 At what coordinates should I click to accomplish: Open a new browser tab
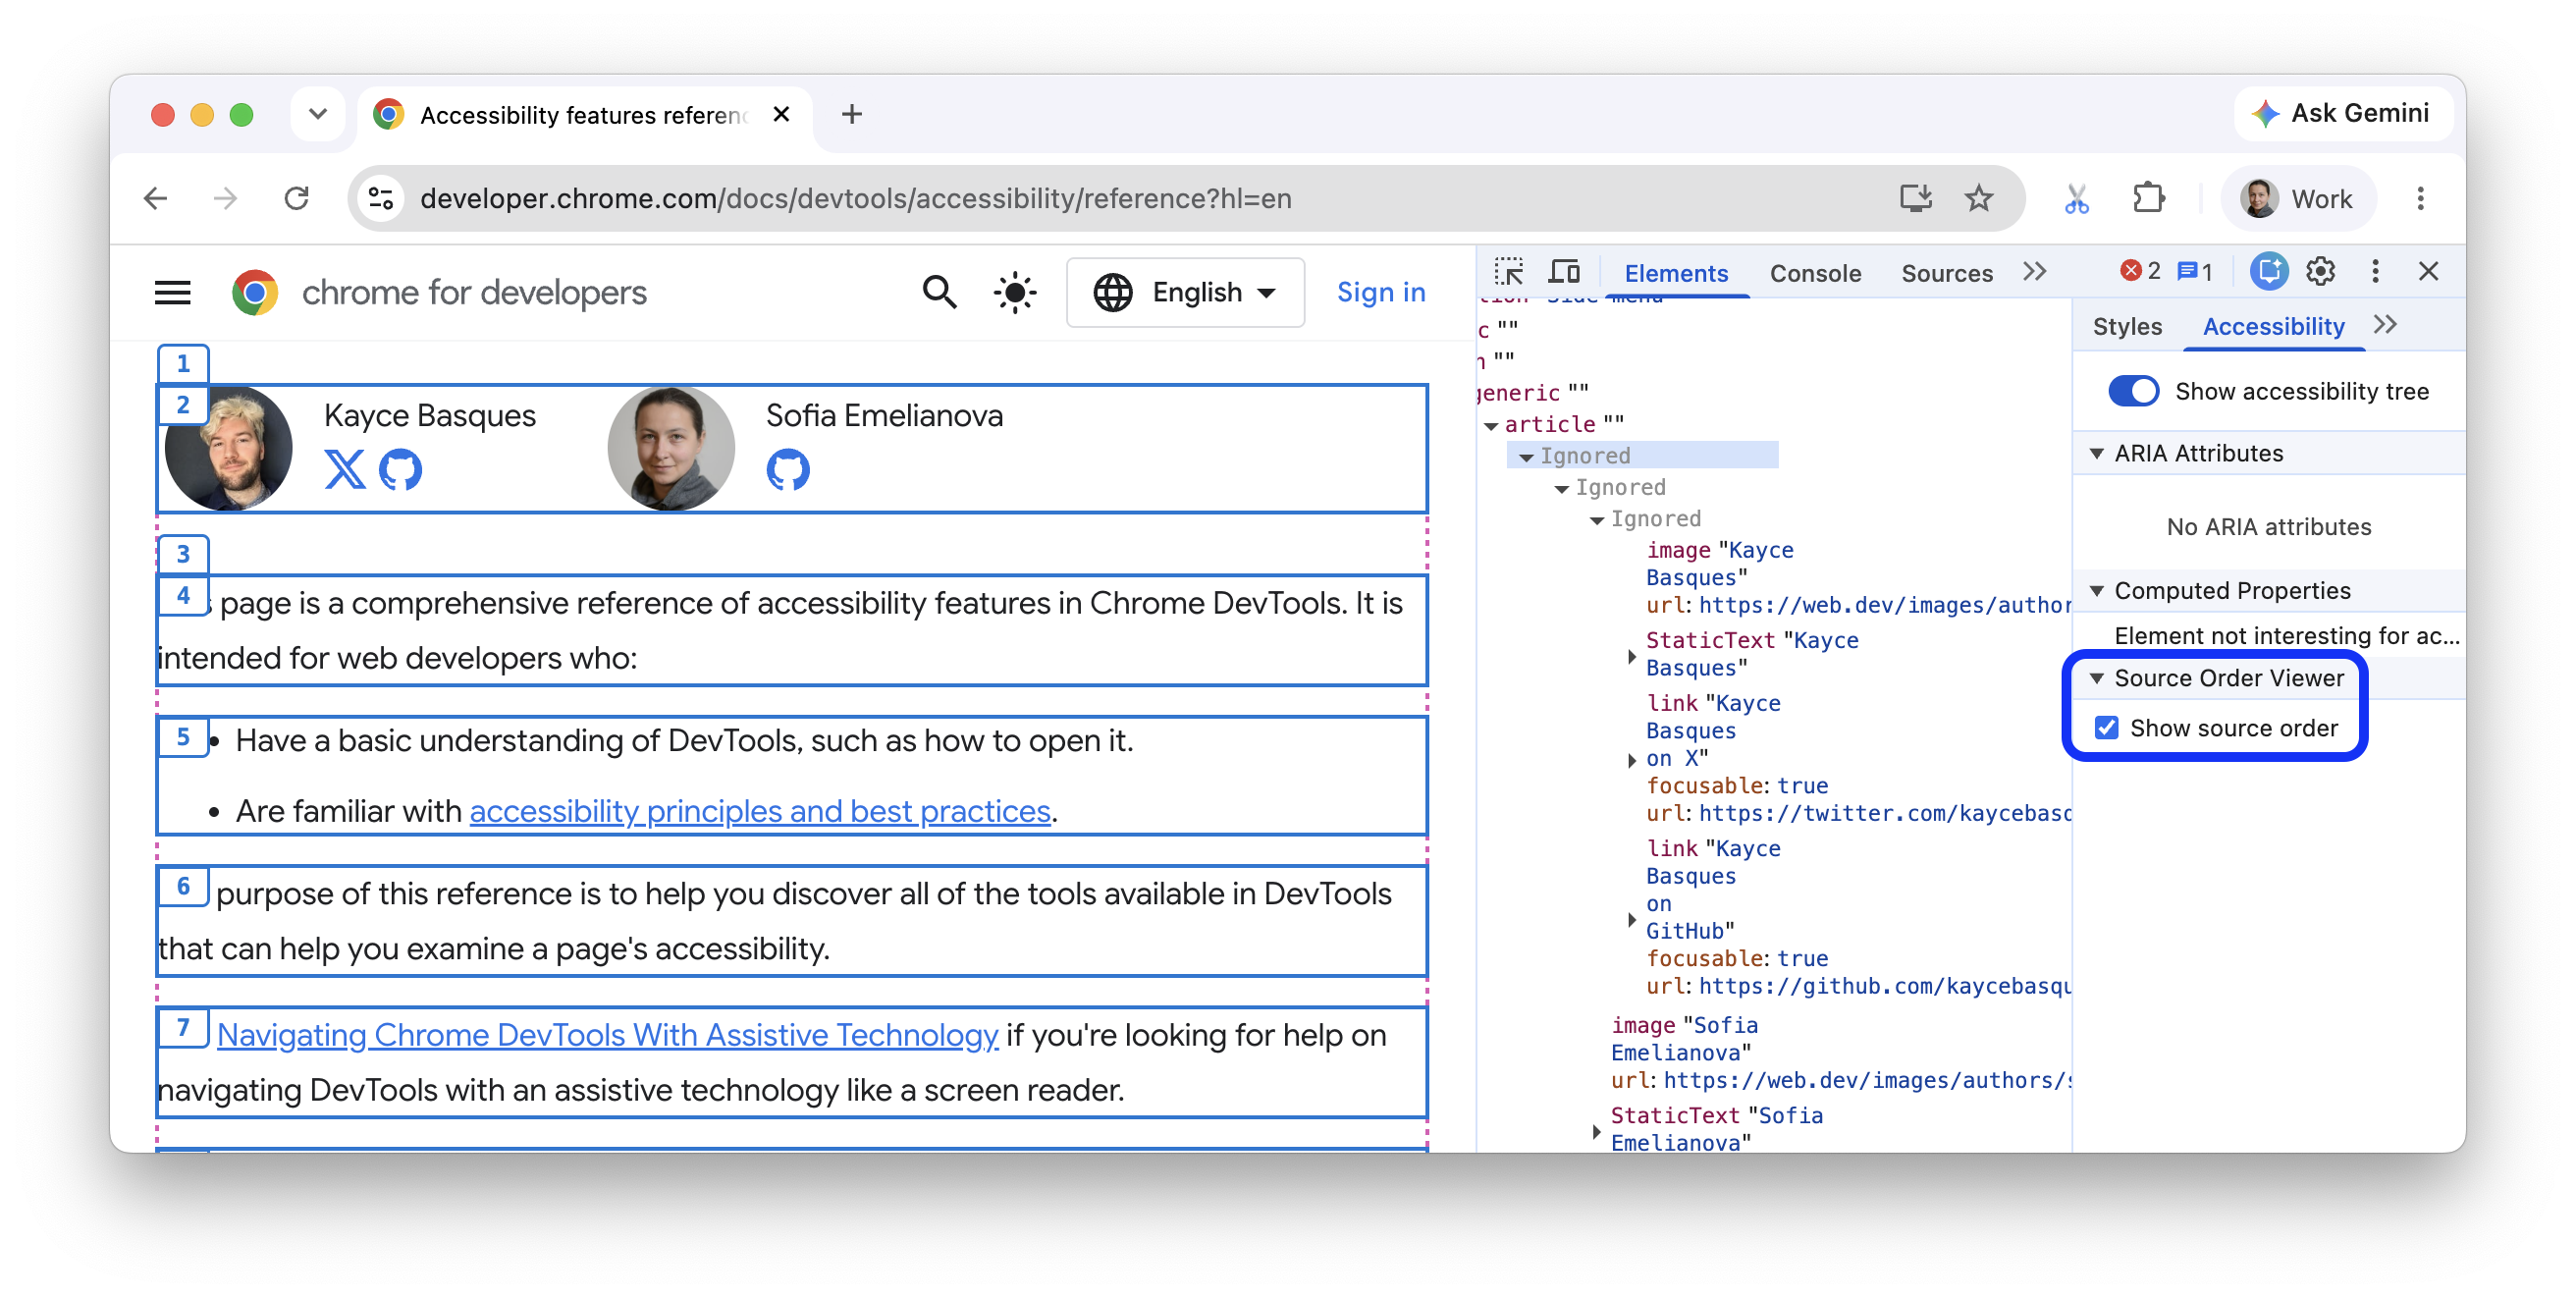852,114
